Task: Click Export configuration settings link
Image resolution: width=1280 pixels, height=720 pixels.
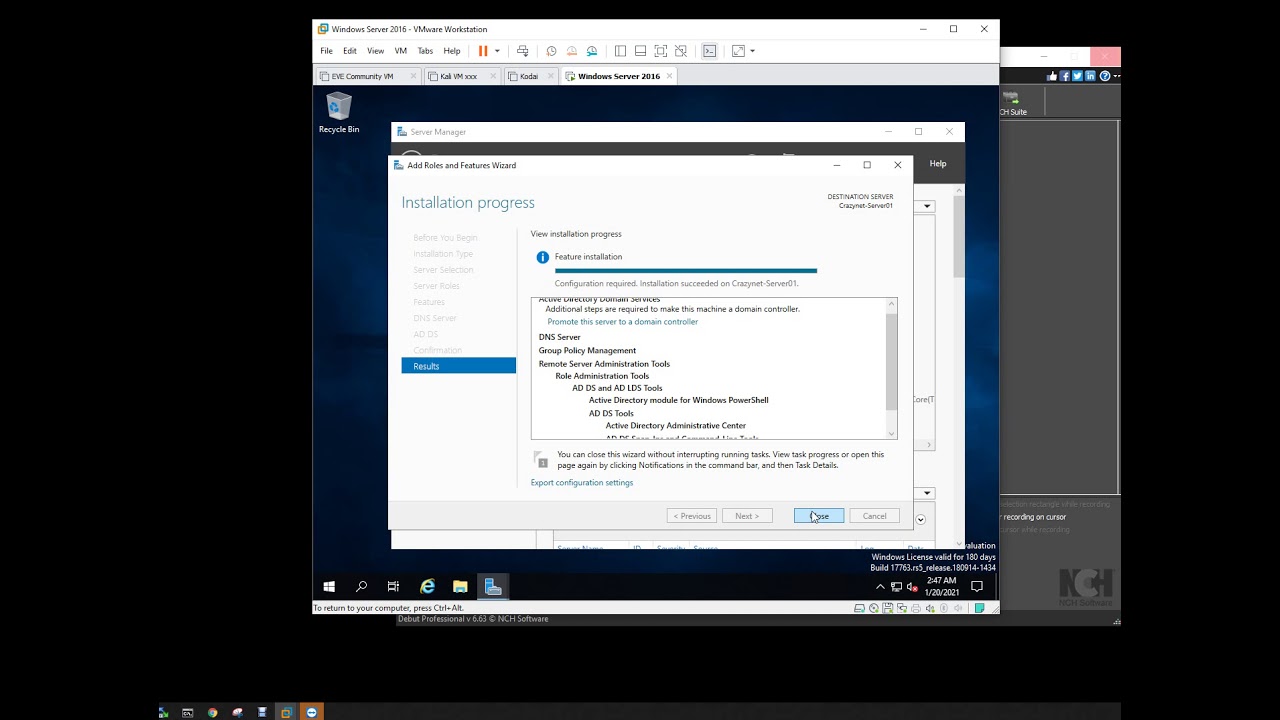Action: click(582, 483)
